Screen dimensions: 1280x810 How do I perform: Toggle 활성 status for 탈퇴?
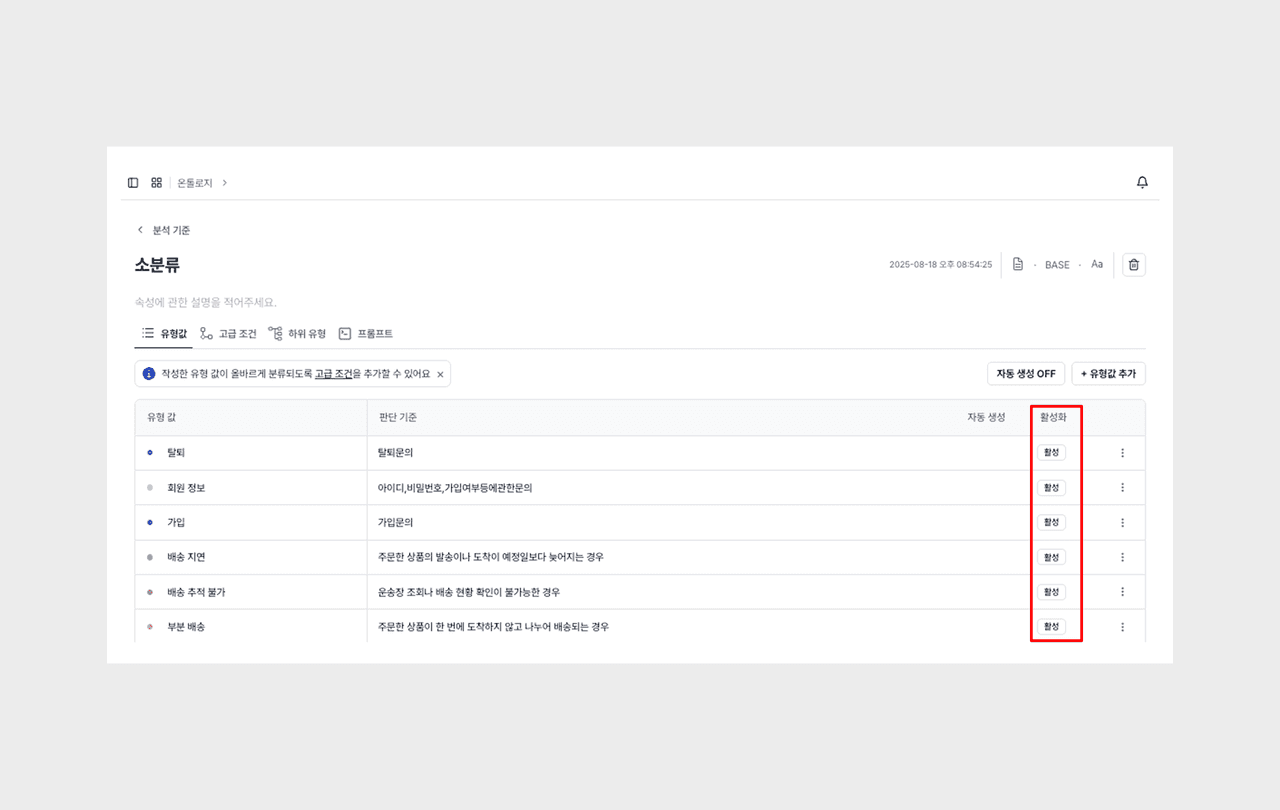coord(1051,453)
